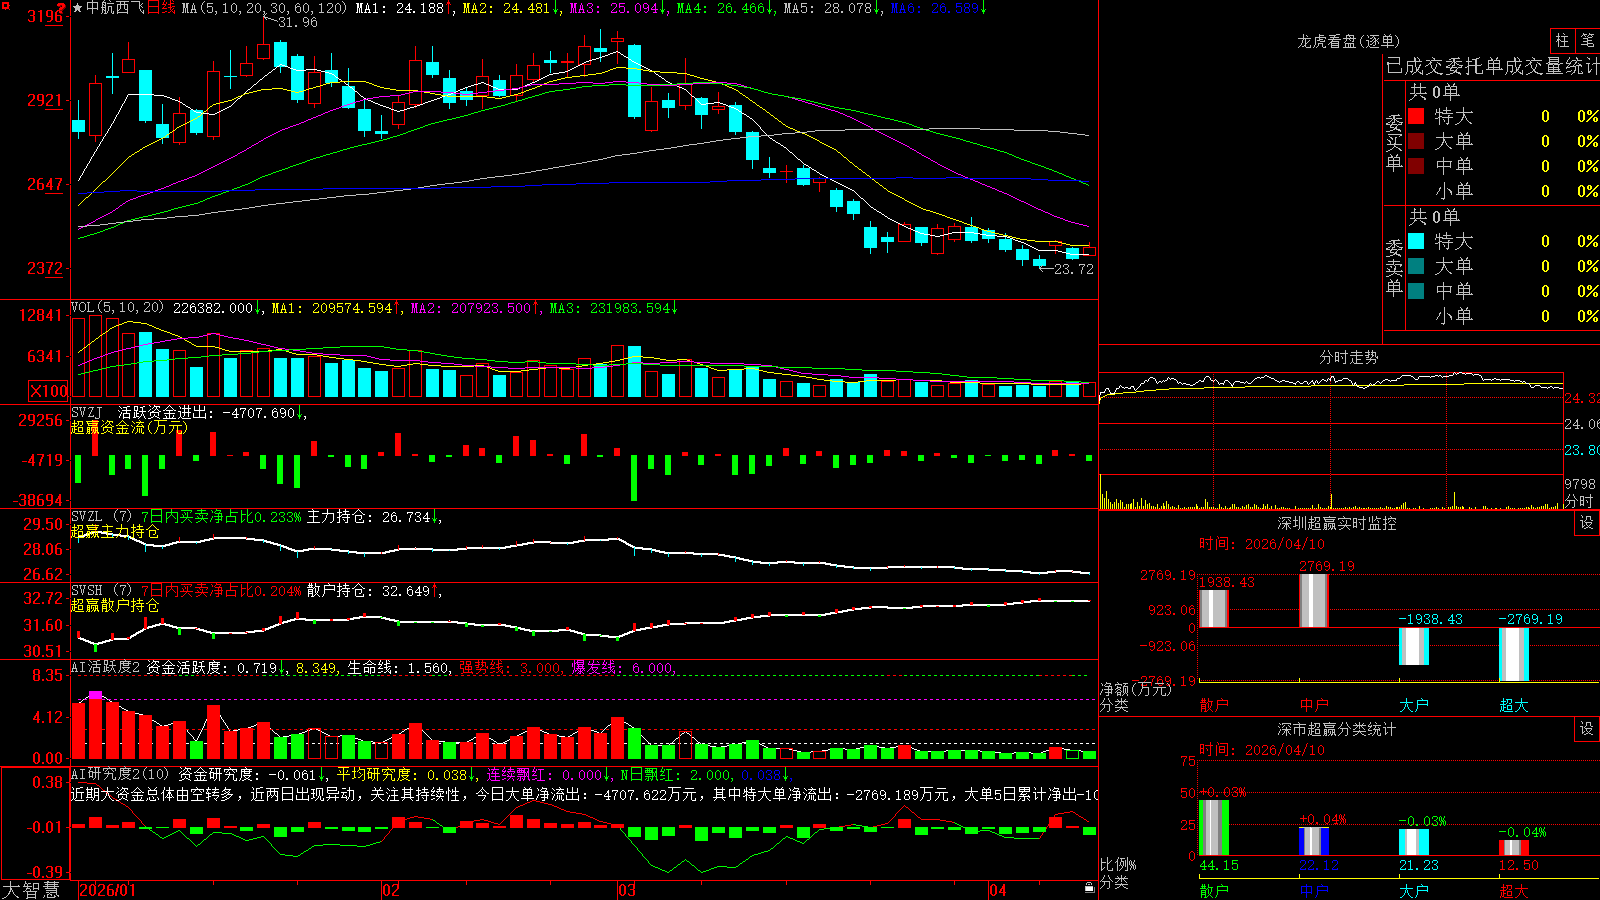Click the lock icon at the chart's bottom-right
The image size is (1600, 900).
pyautogui.click(x=1089, y=888)
